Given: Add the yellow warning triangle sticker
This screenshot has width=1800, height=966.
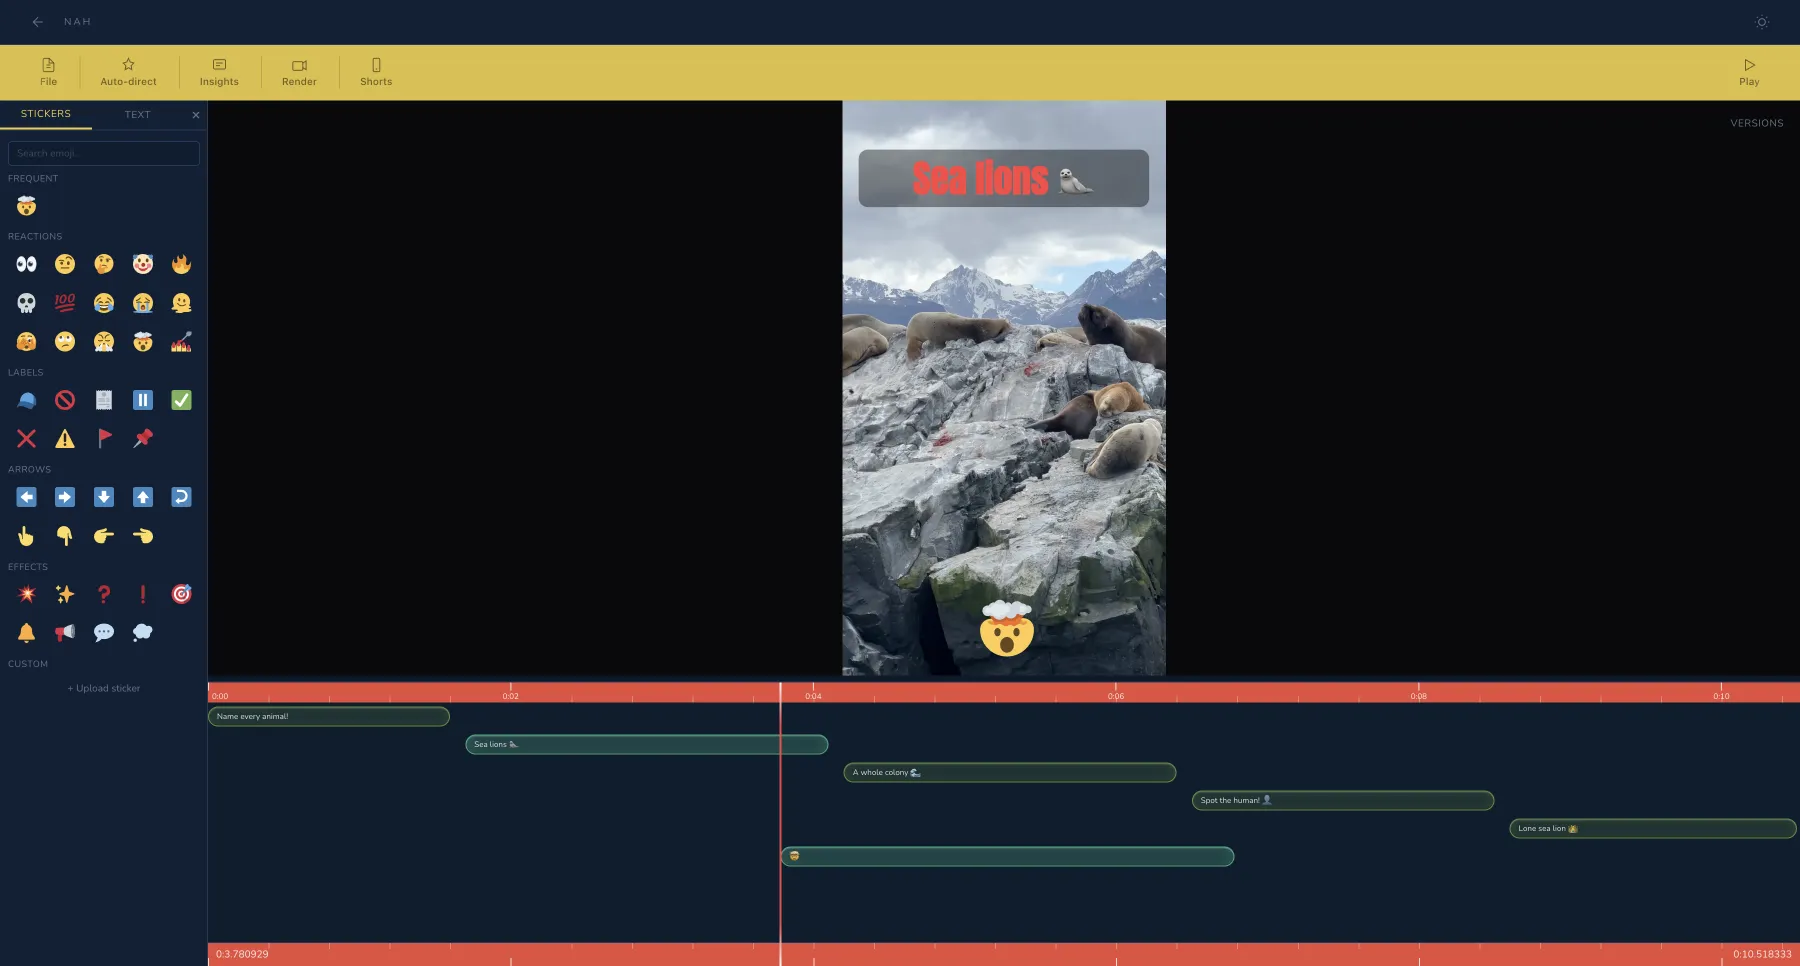Looking at the screenshot, I should pyautogui.click(x=65, y=438).
